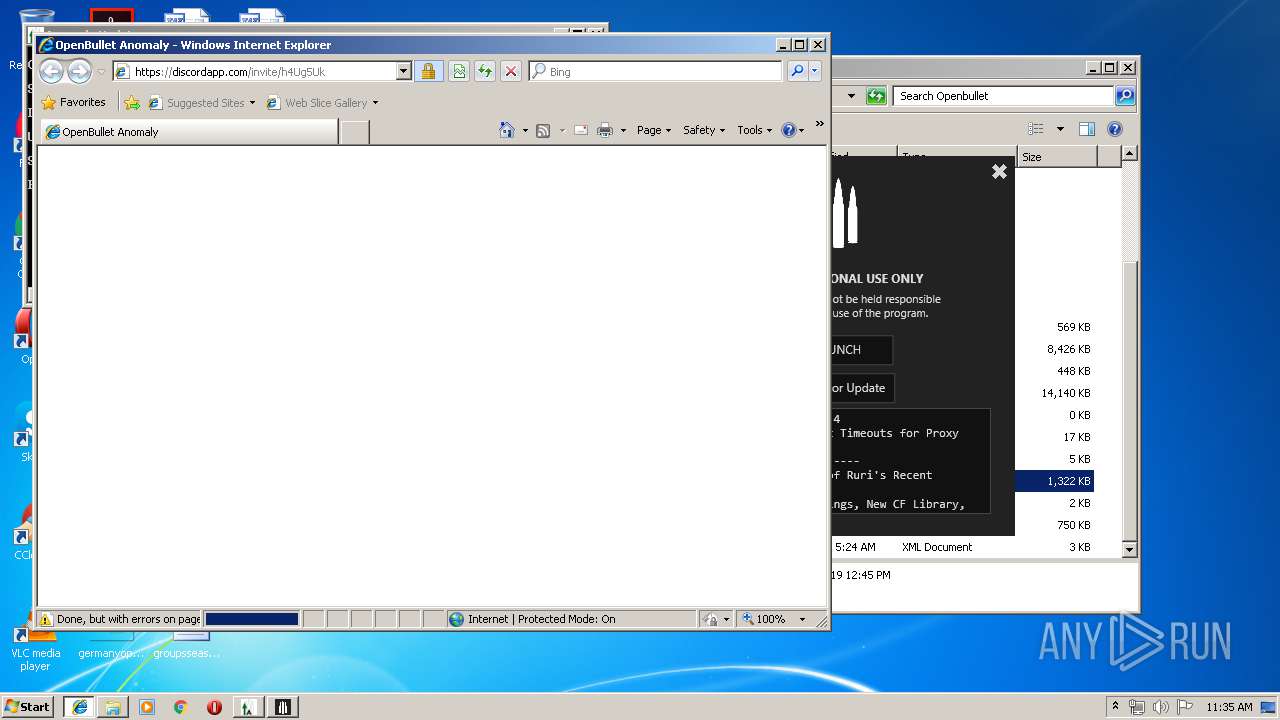Image resolution: width=1280 pixels, height=720 pixels.
Task: Click the Explorer scrollbar down arrow
Action: tap(1129, 549)
